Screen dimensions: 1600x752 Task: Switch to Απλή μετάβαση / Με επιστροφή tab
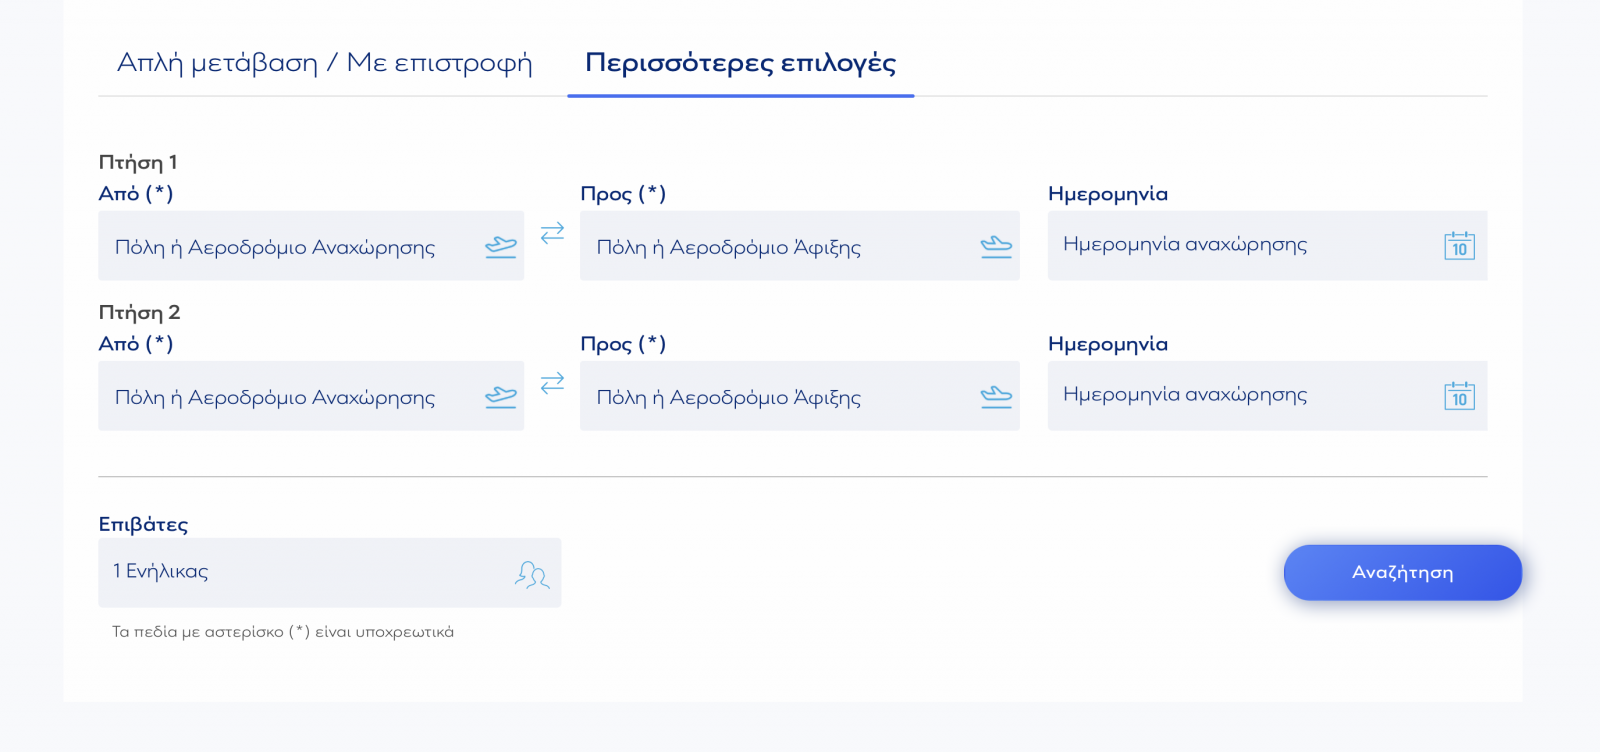click(x=324, y=63)
